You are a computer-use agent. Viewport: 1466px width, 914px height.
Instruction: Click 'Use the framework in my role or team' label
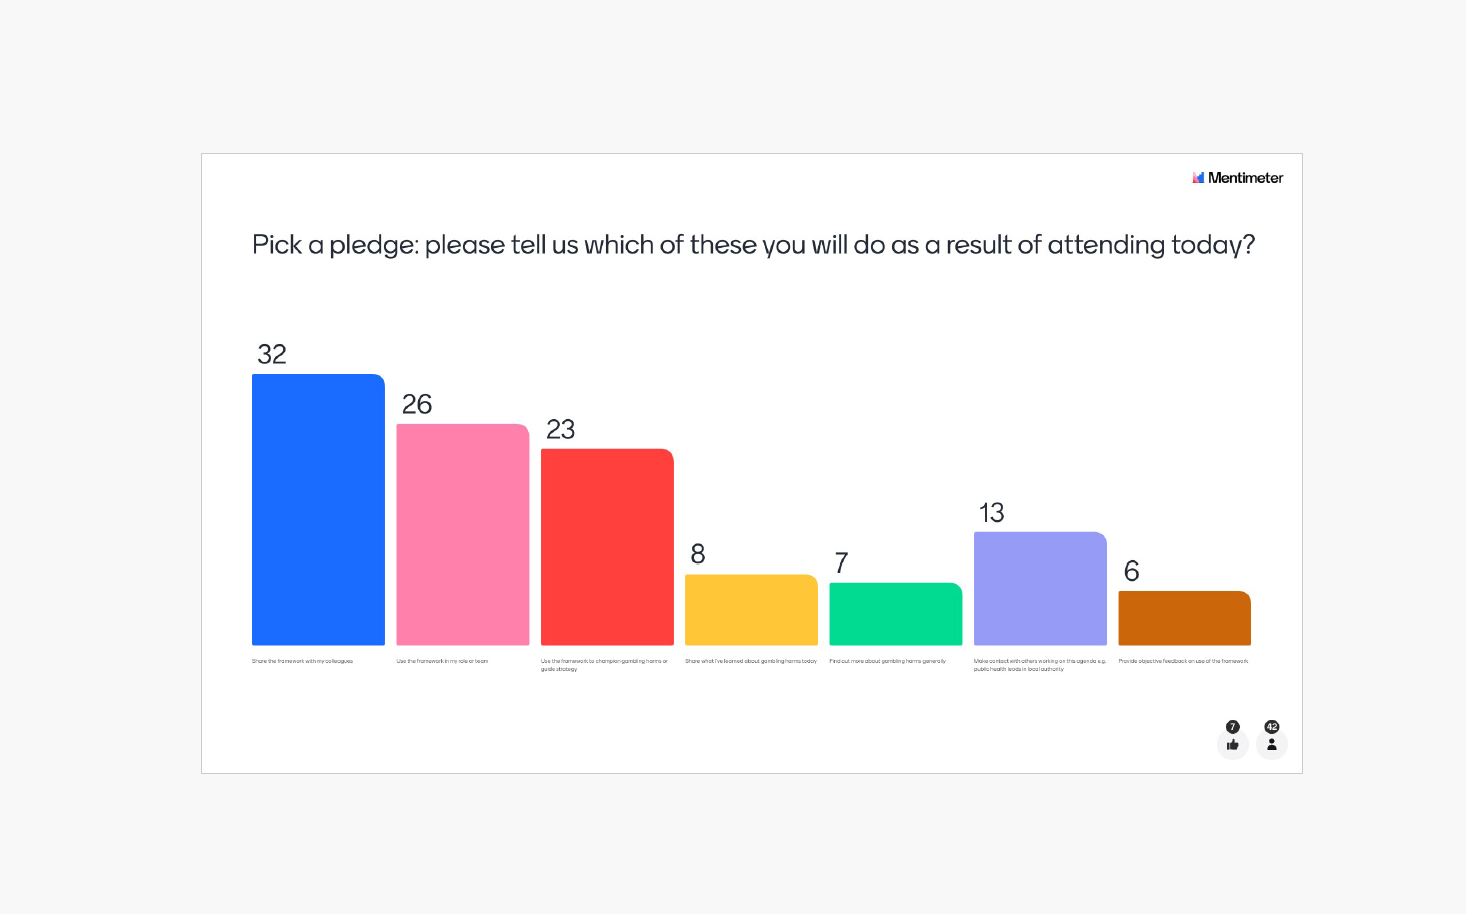pyautogui.click(x=442, y=661)
